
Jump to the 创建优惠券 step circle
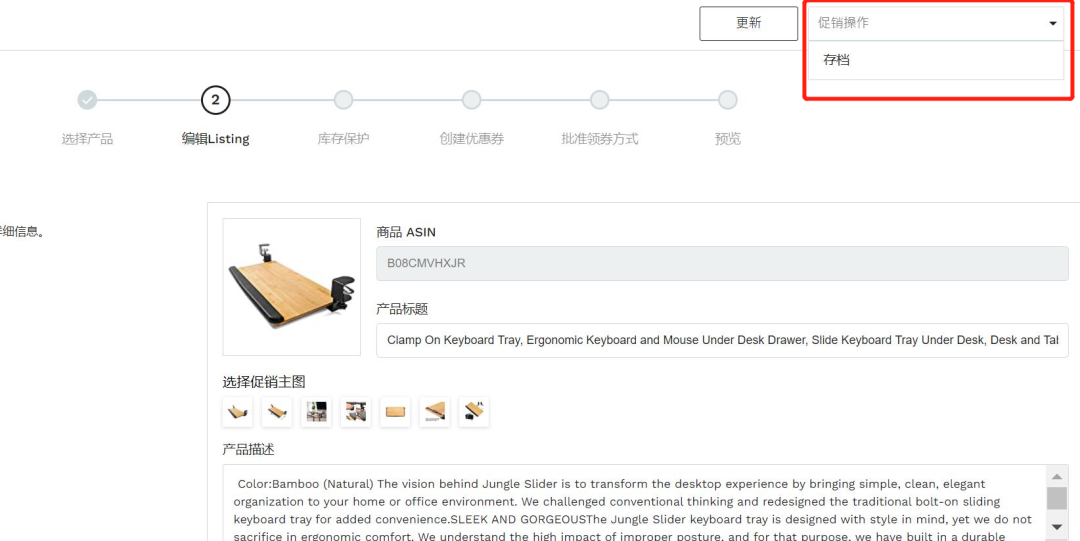click(x=471, y=100)
